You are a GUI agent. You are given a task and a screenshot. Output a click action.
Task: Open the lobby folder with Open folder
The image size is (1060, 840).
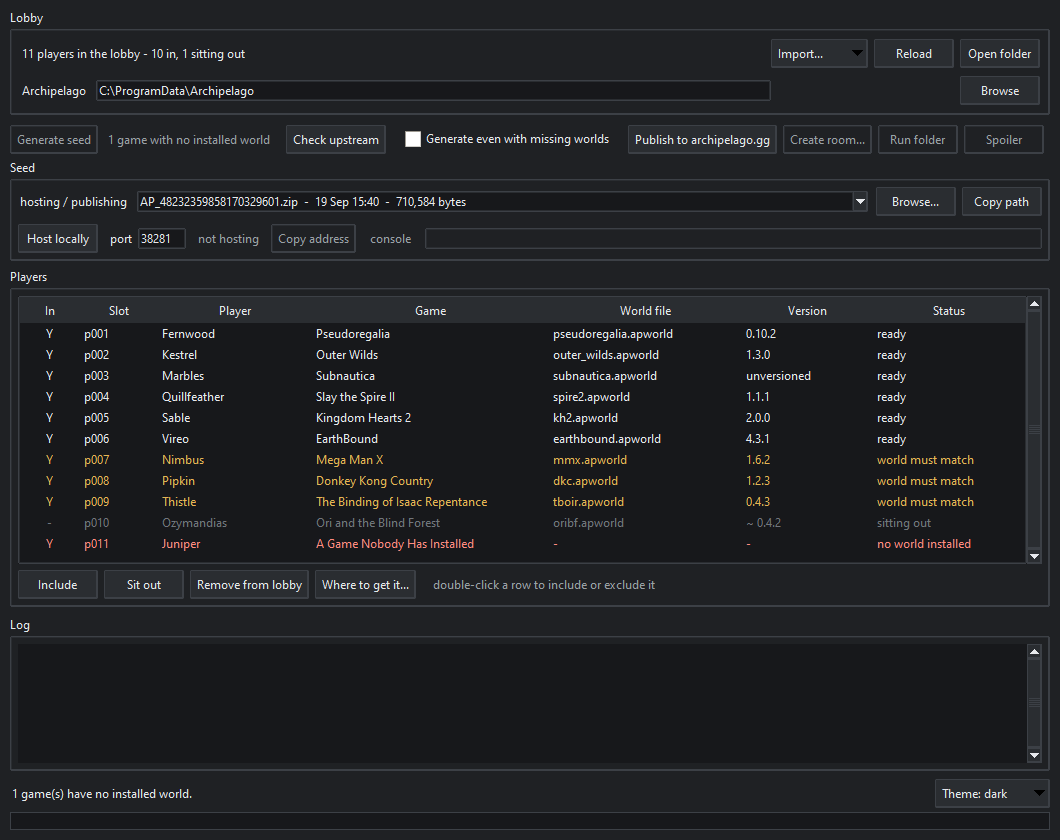[x=999, y=53]
